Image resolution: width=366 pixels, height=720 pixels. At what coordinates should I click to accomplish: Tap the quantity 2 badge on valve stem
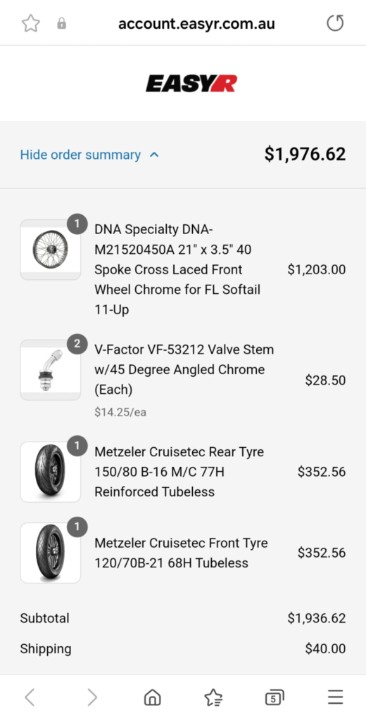point(77,344)
